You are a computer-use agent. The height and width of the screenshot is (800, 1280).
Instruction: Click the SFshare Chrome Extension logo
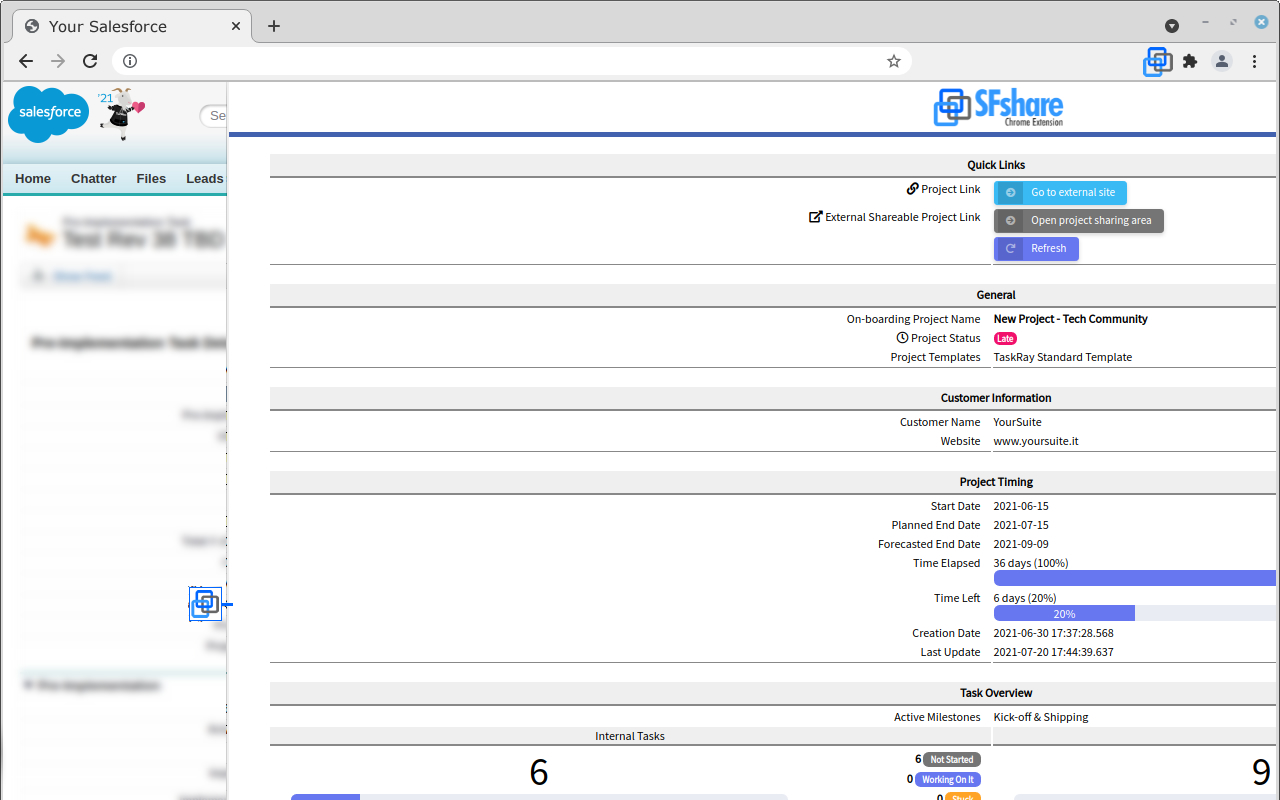click(998, 107)
